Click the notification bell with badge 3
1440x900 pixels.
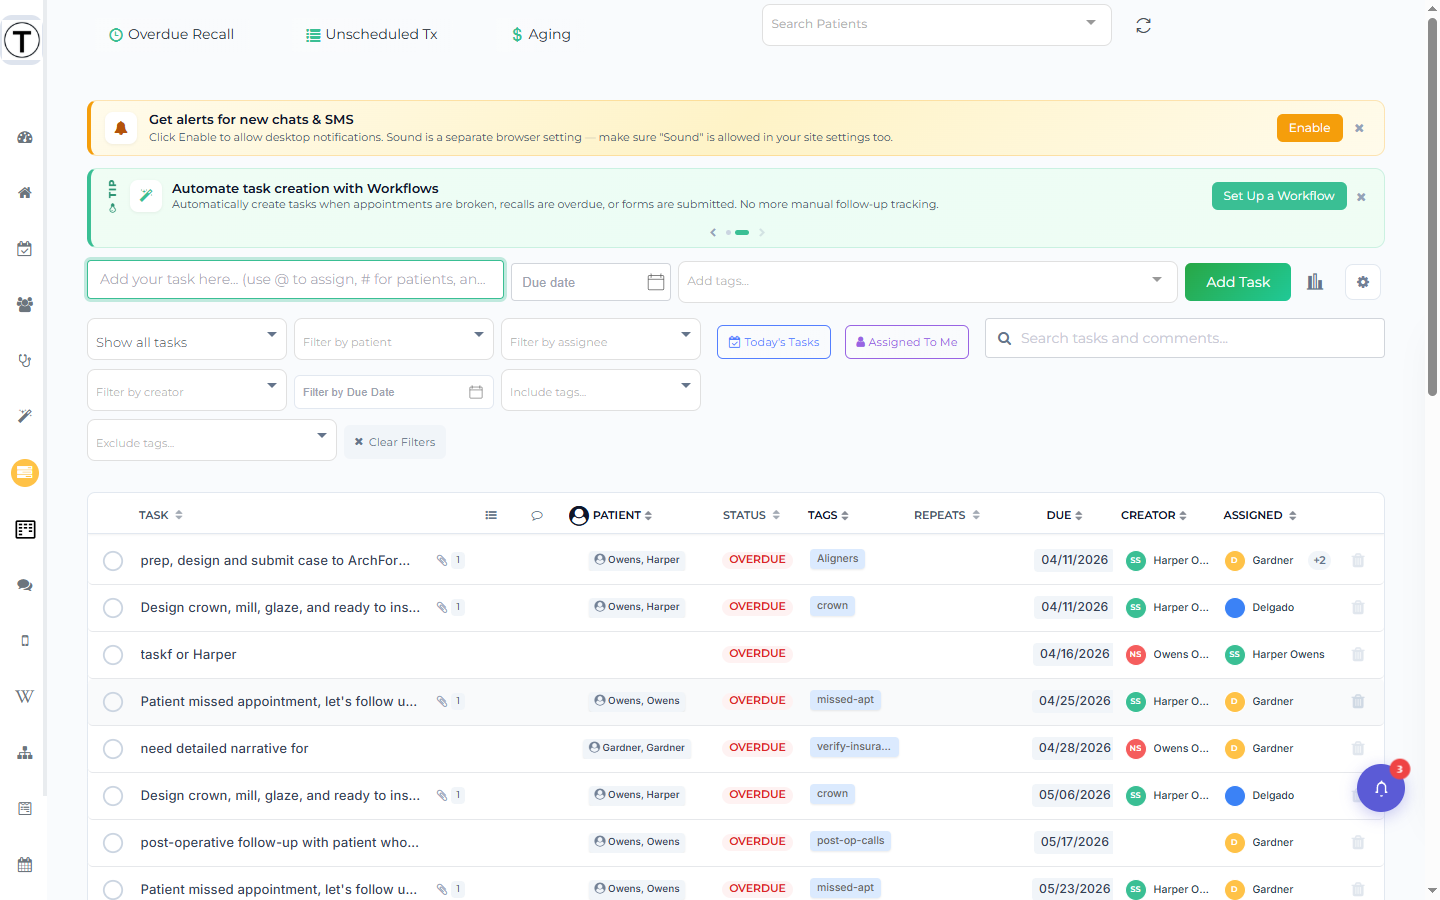(x=1381, y=788)
